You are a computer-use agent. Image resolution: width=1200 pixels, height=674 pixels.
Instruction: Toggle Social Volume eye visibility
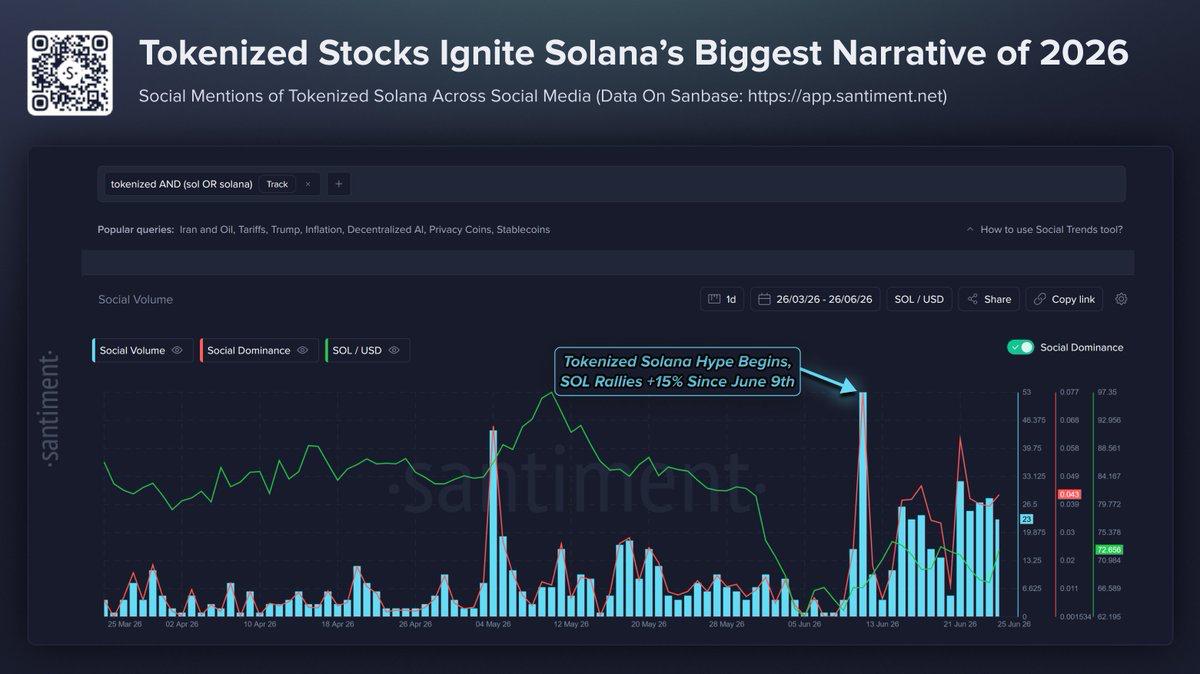click(176, 350)
